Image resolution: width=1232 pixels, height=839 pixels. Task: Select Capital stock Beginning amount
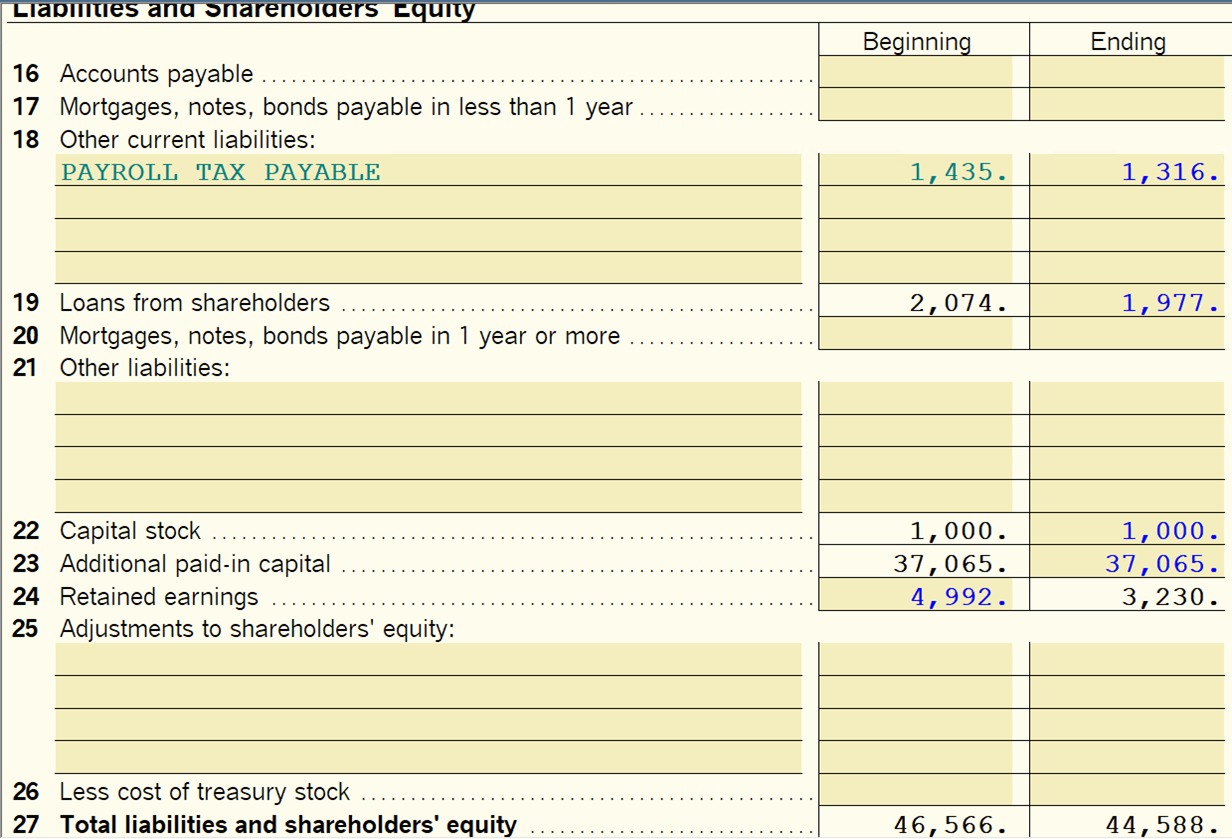click(x=916, y=531)
